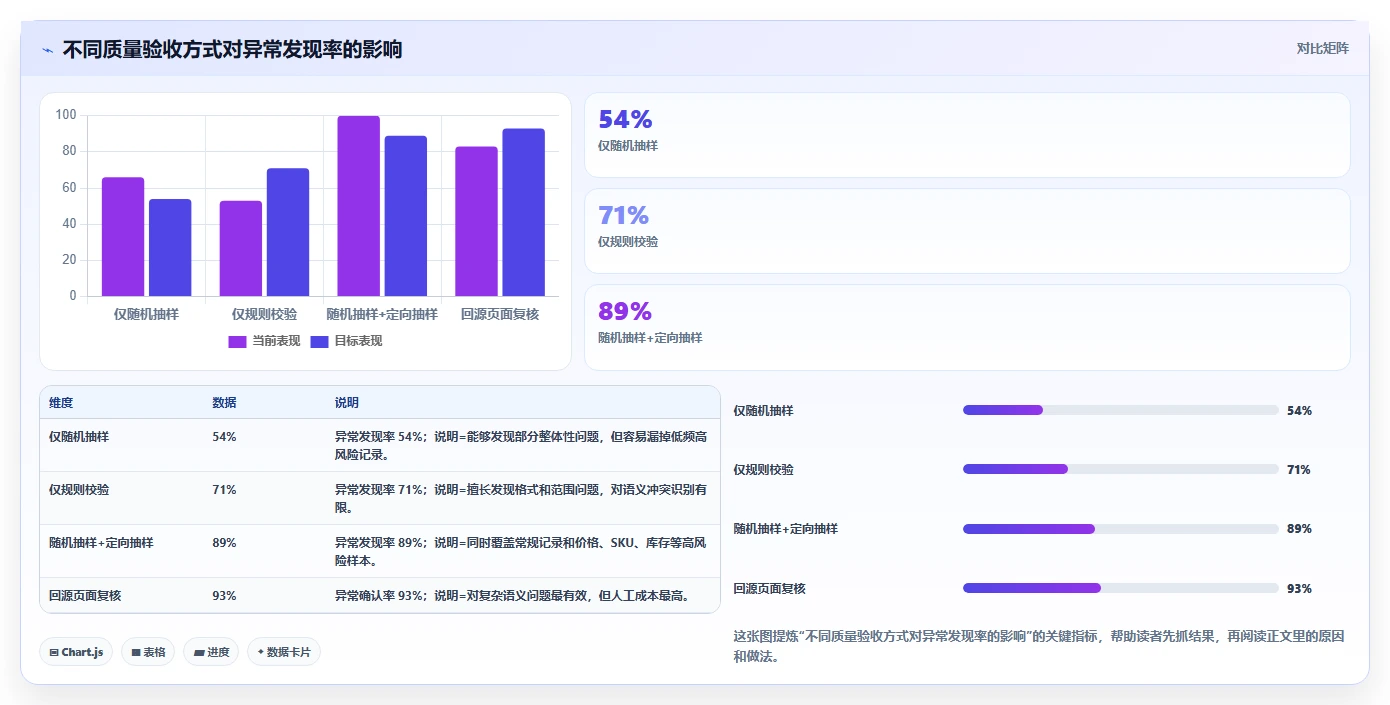Image resolution: width=1390 pixels, height=705 pixels.
Task: Click the purple 仅随机抽样 current-performance bar
Action: tap(123, 237)
